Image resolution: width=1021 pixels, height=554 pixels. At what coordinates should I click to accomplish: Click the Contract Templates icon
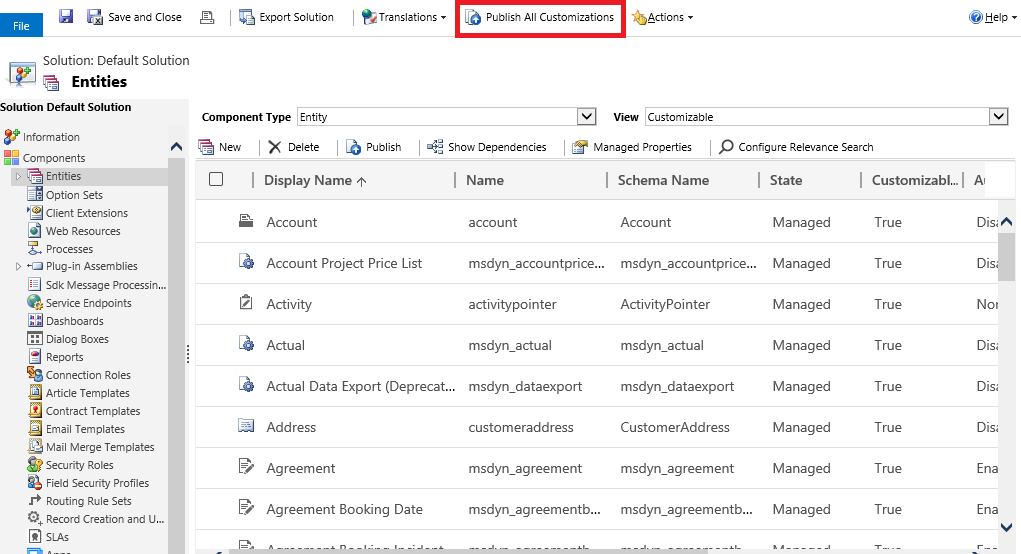[35, 411]
